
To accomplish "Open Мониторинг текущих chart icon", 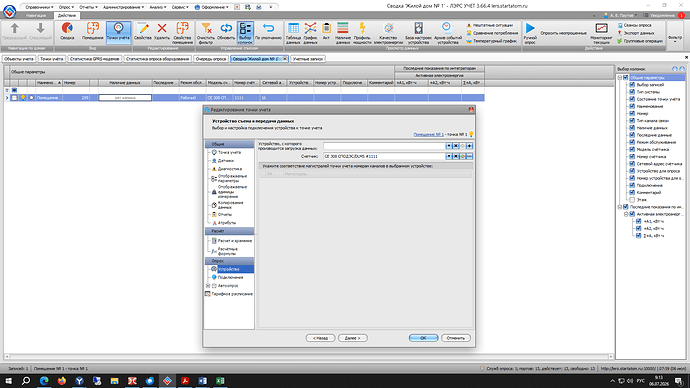I will [x=601, y=33].
